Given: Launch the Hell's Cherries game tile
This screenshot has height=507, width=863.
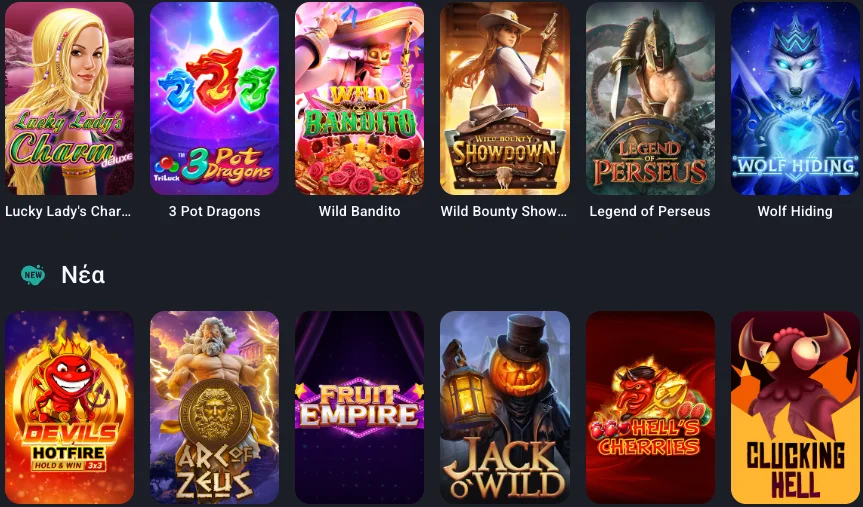Looking at the screenshot, I should point(650,407).
